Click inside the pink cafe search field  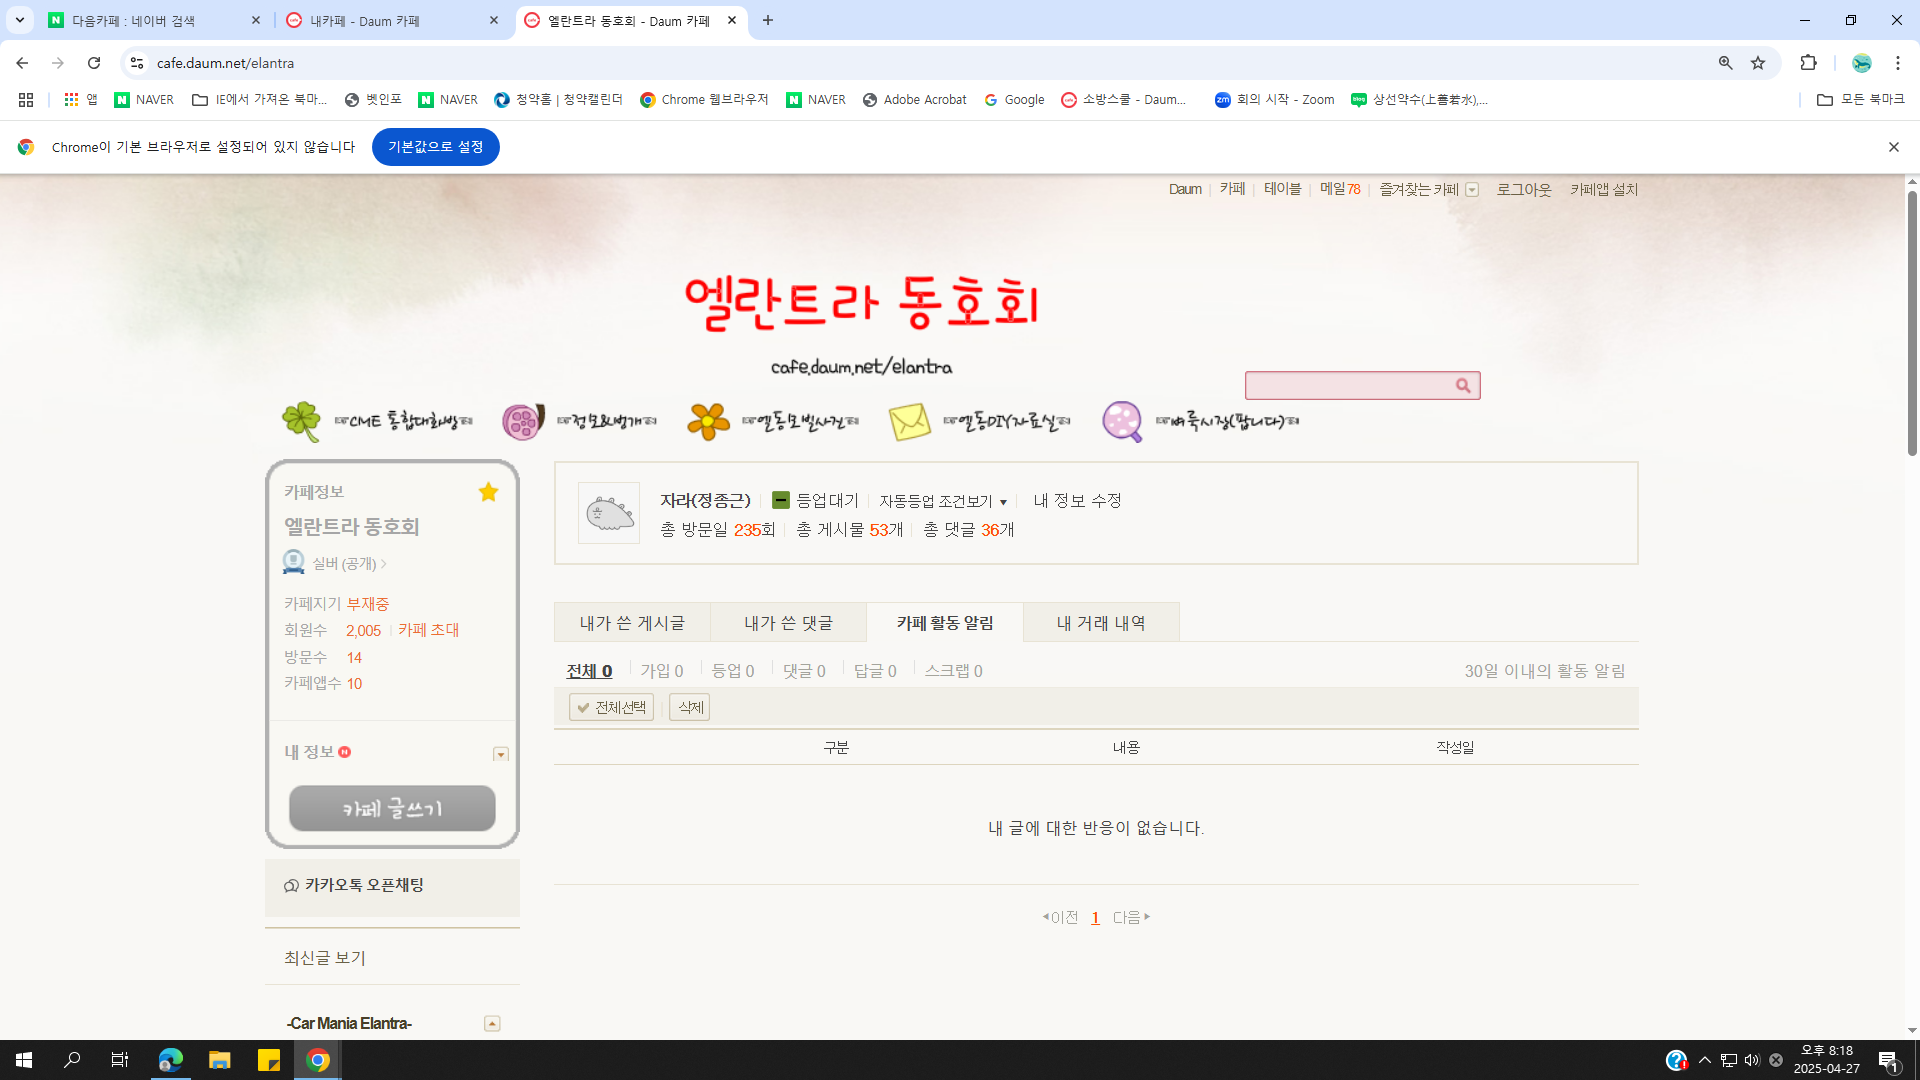pyautogui.click(x=1345, y=386)
